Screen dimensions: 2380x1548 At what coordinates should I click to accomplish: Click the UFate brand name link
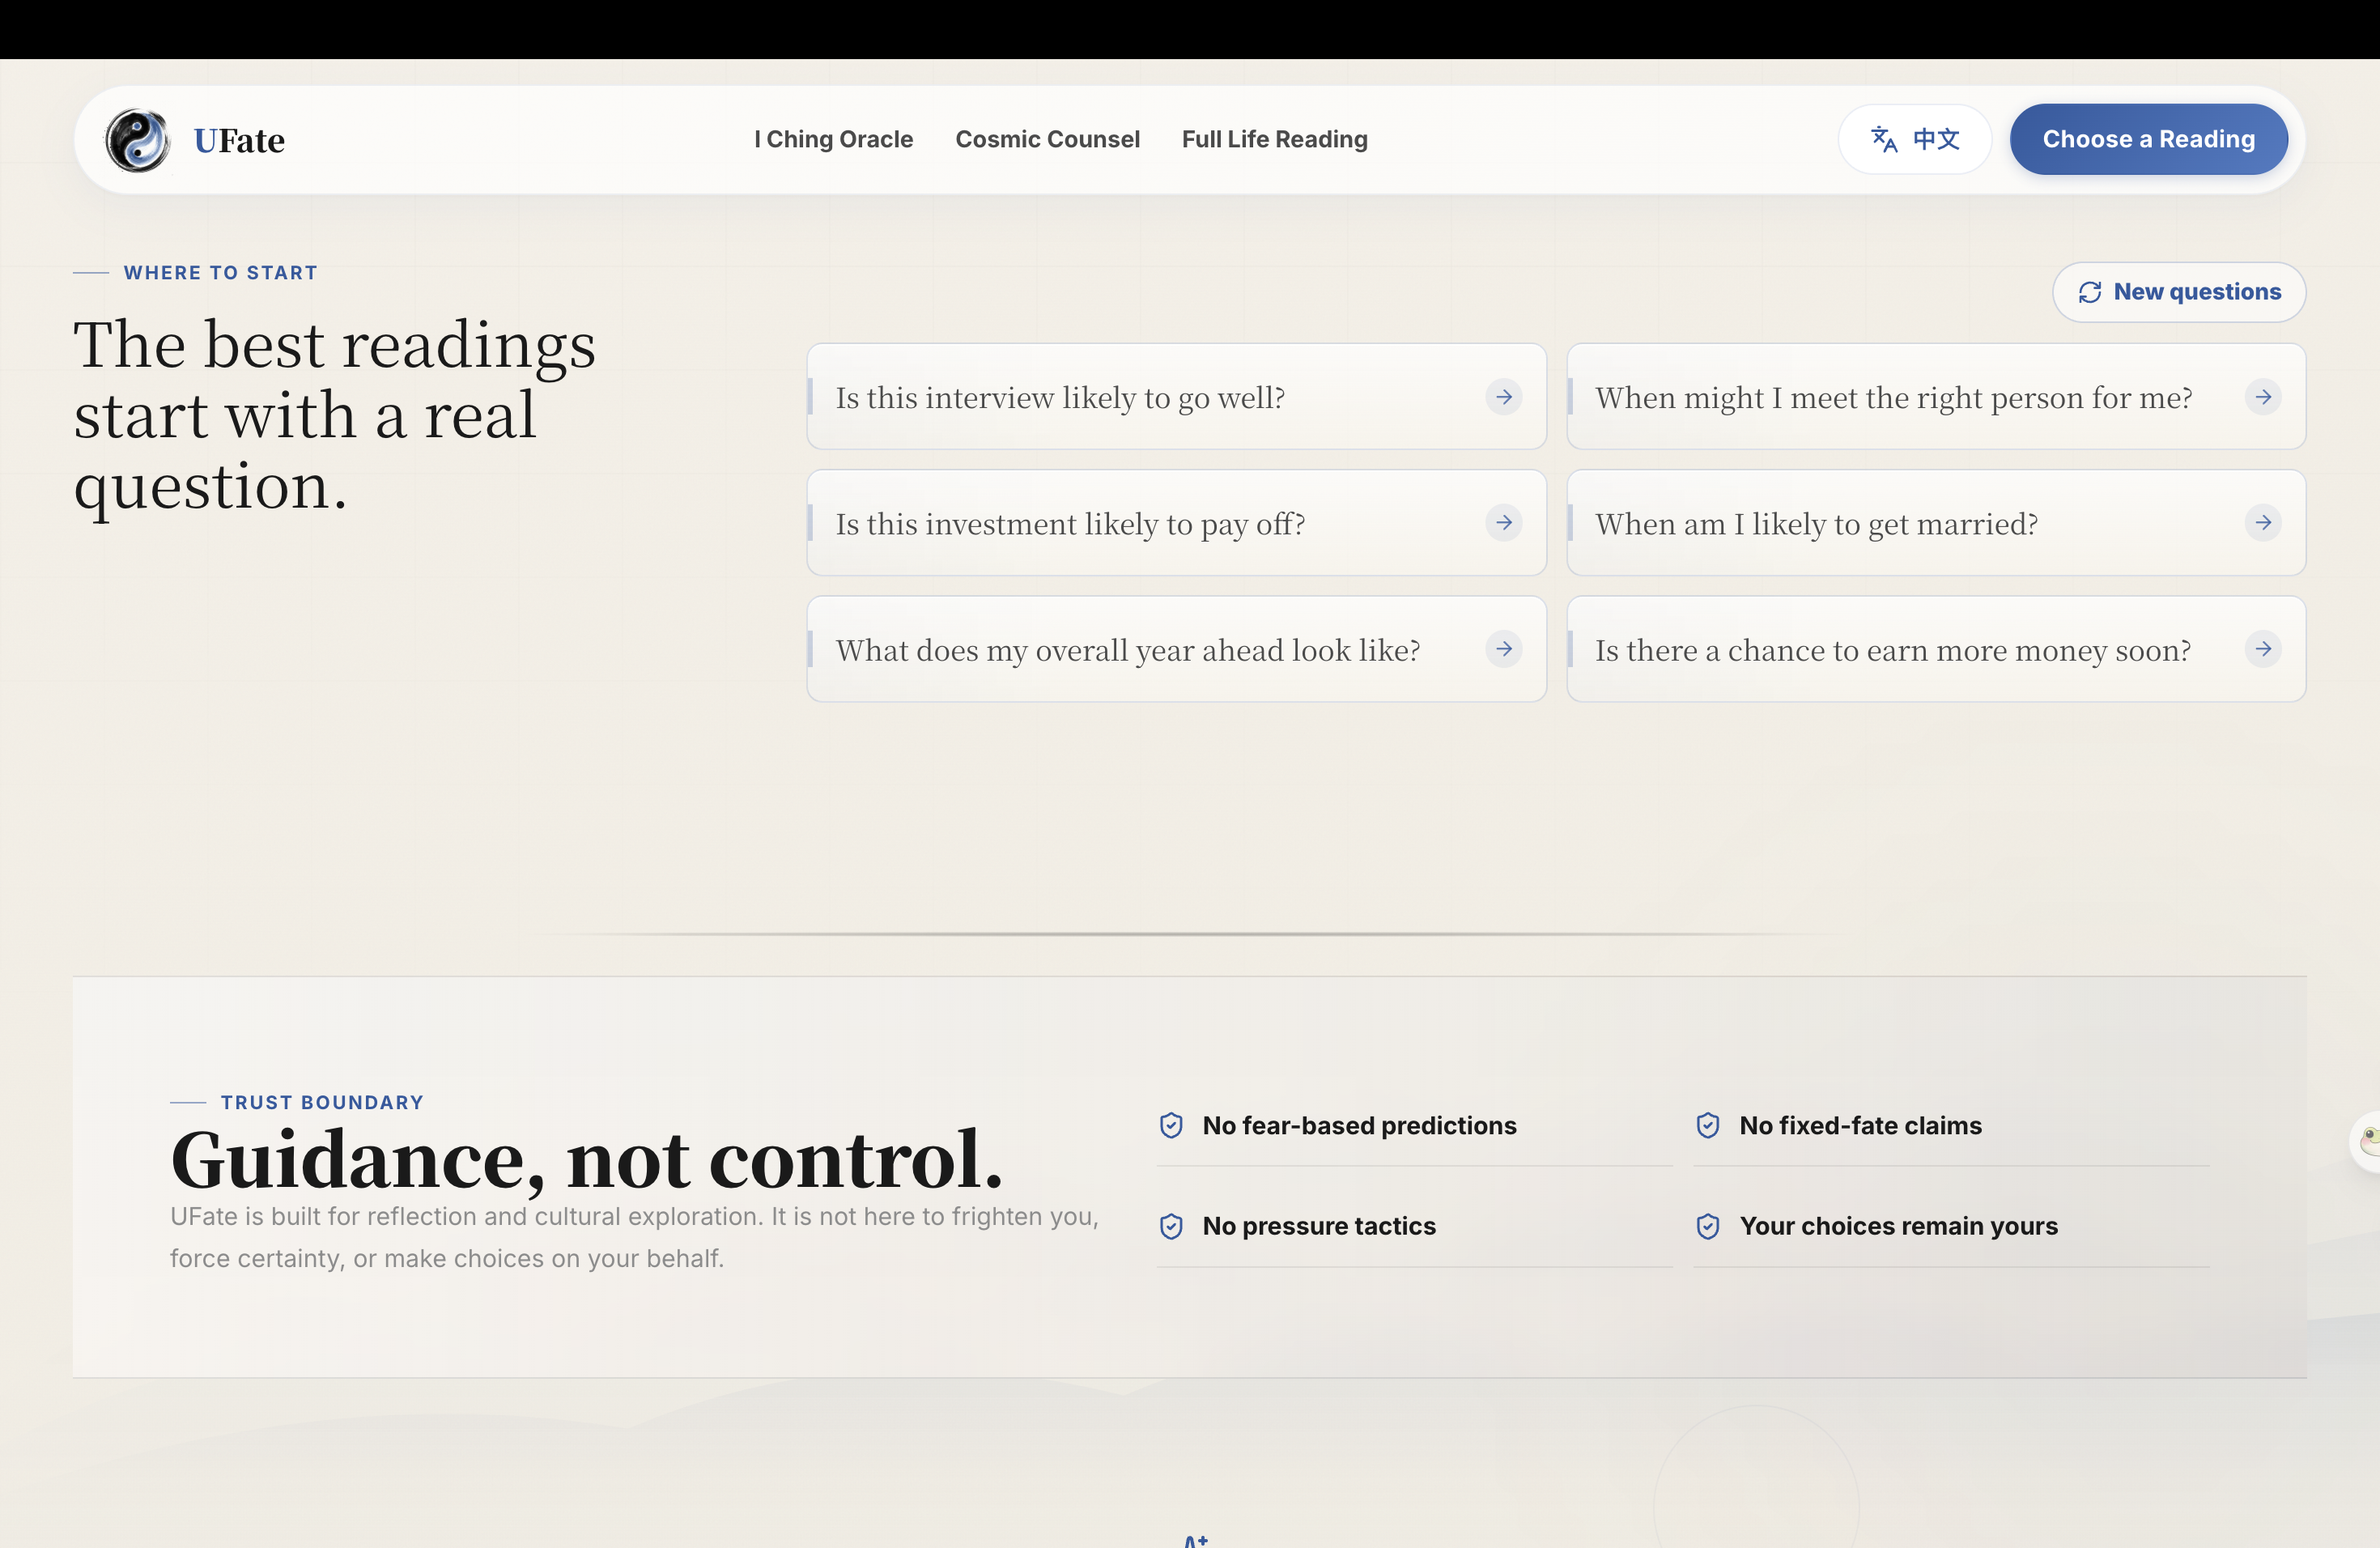(x=239, y=140)
